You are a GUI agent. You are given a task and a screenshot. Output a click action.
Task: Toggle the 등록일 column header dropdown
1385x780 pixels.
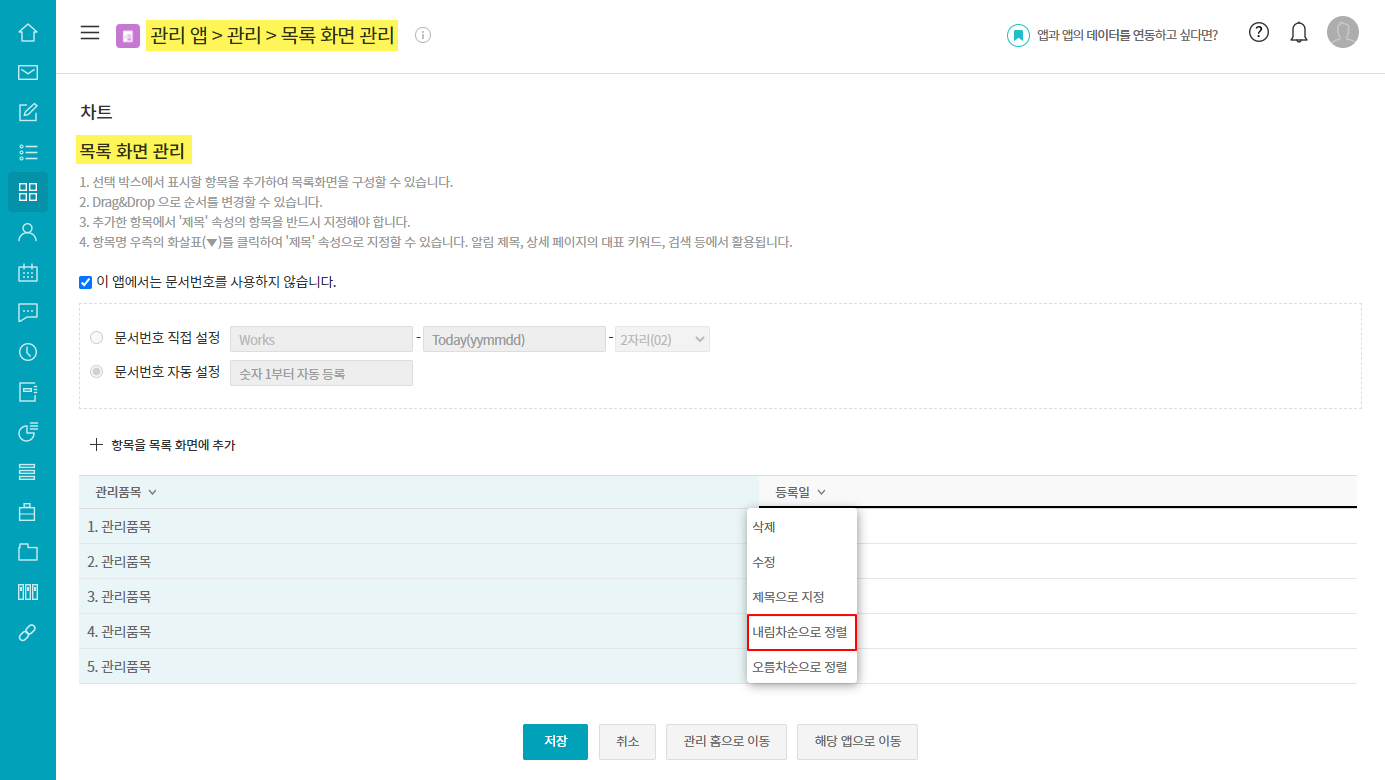tap(821, 492)
